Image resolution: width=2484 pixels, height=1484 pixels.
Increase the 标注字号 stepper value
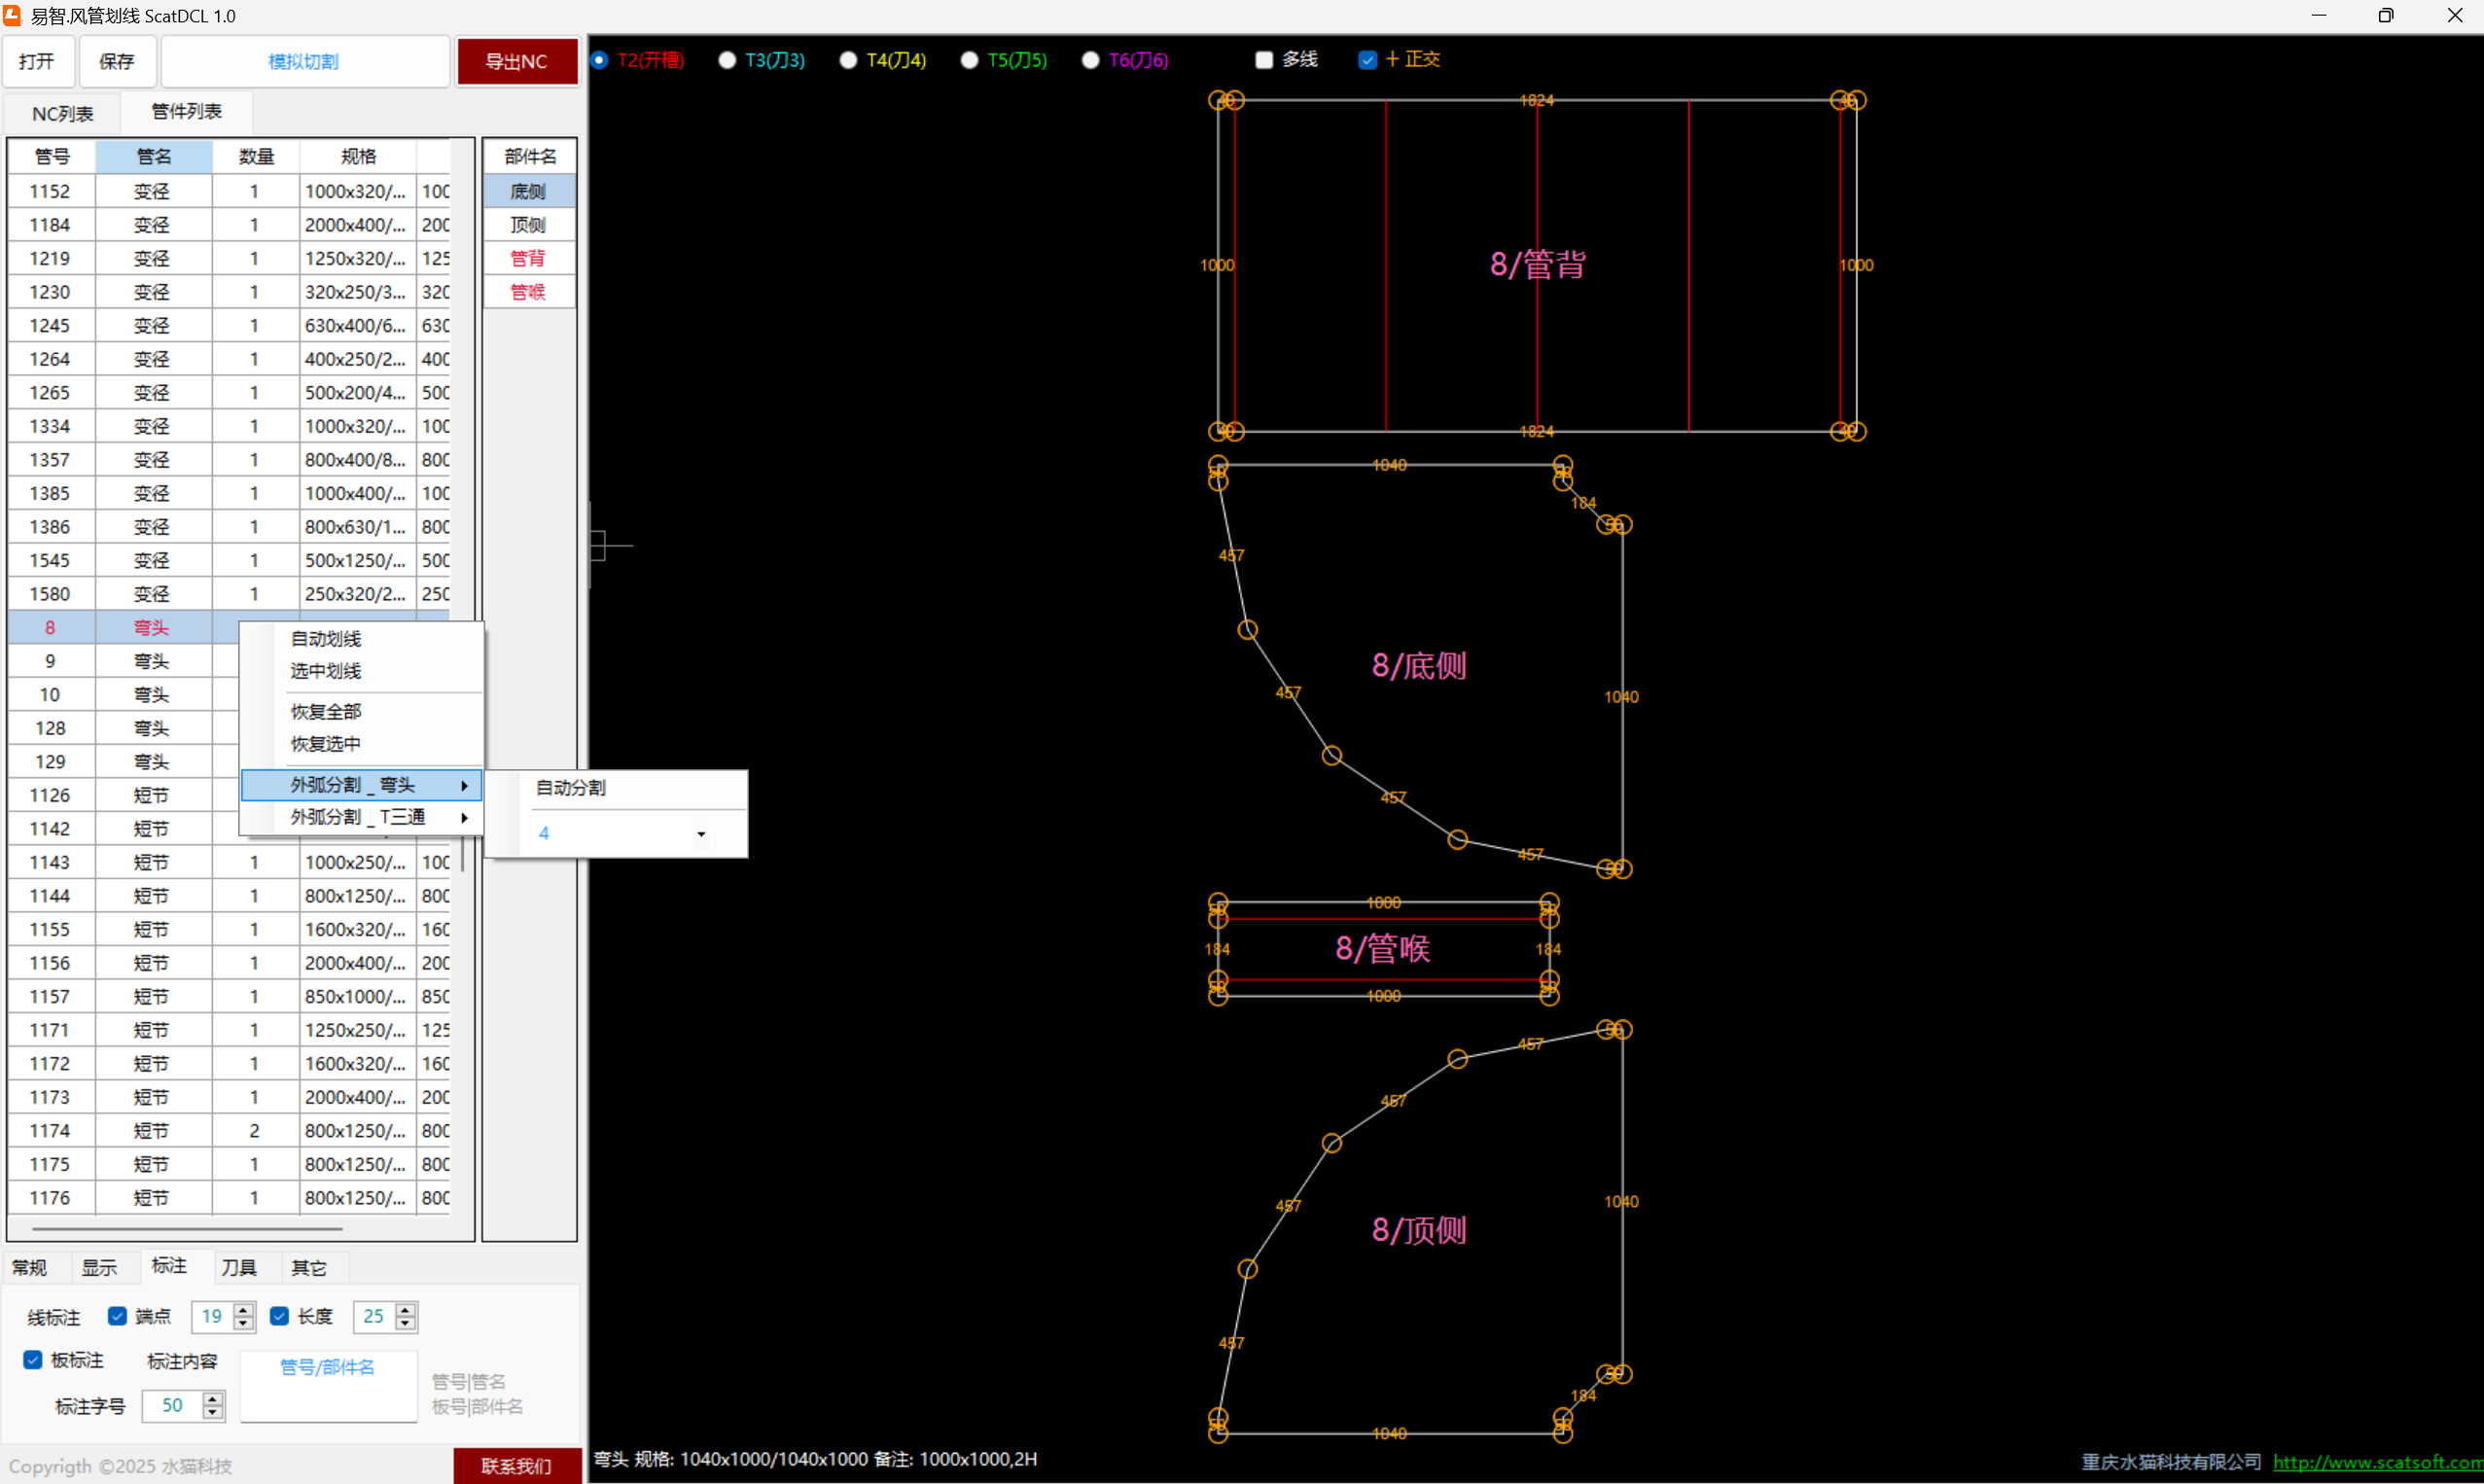tap(212, 1399)
